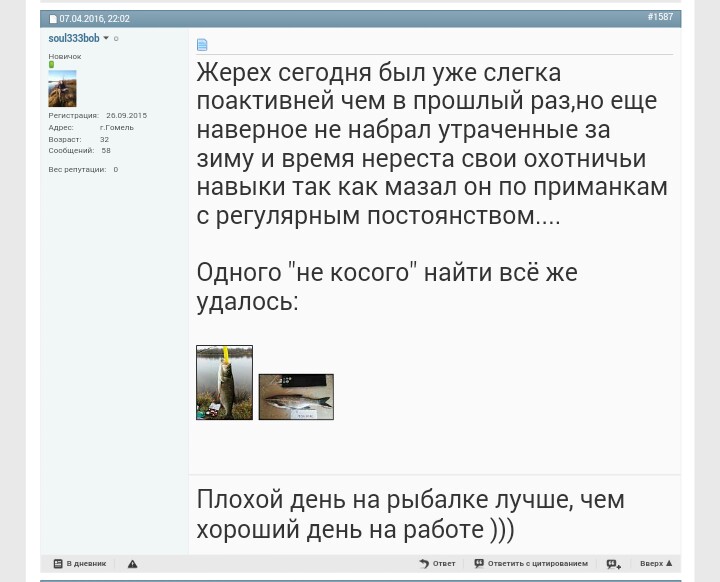Click the reply arrow icon

tap(424, 564)
